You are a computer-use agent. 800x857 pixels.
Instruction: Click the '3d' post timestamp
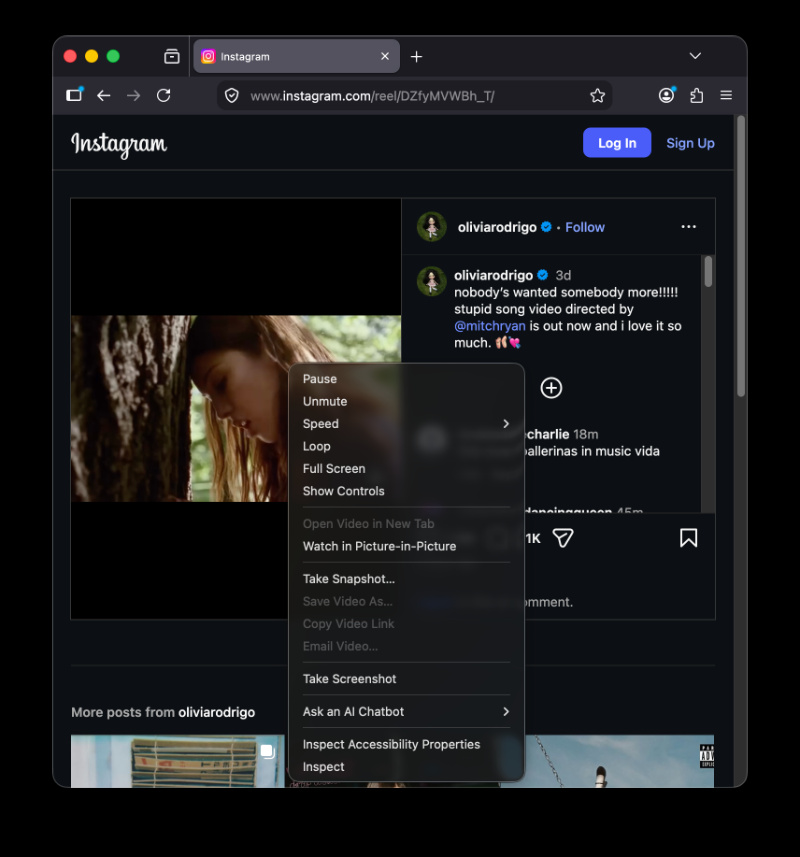(563, 275)
